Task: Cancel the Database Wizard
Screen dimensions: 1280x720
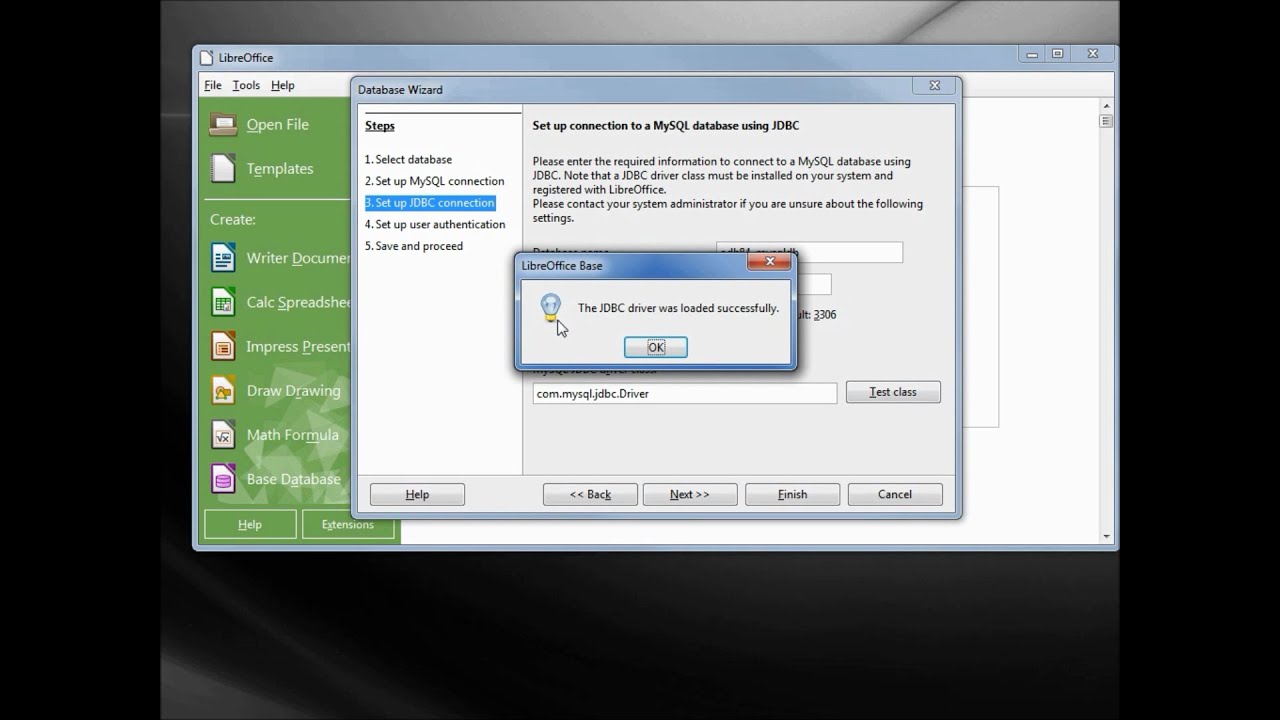Action: (894, 494)
